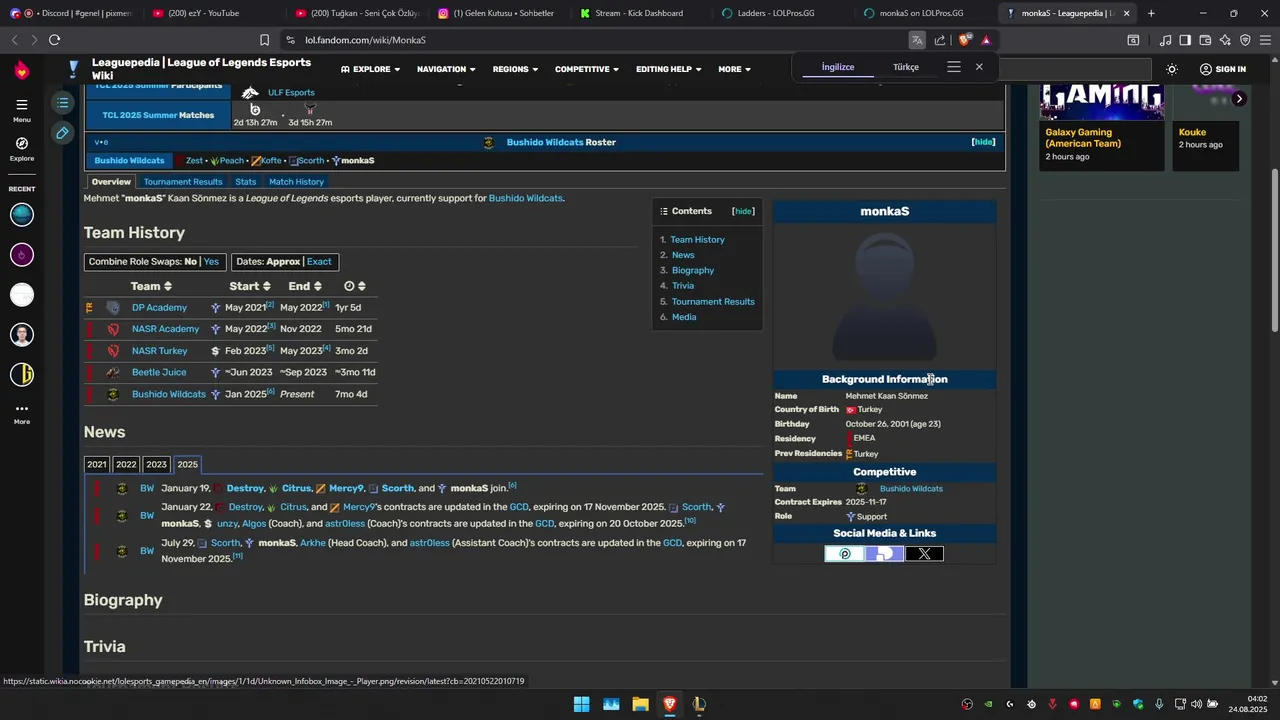Open translate options menu icon
The height and width of the screenshot is (720, 1280).
tap(954, 67)
